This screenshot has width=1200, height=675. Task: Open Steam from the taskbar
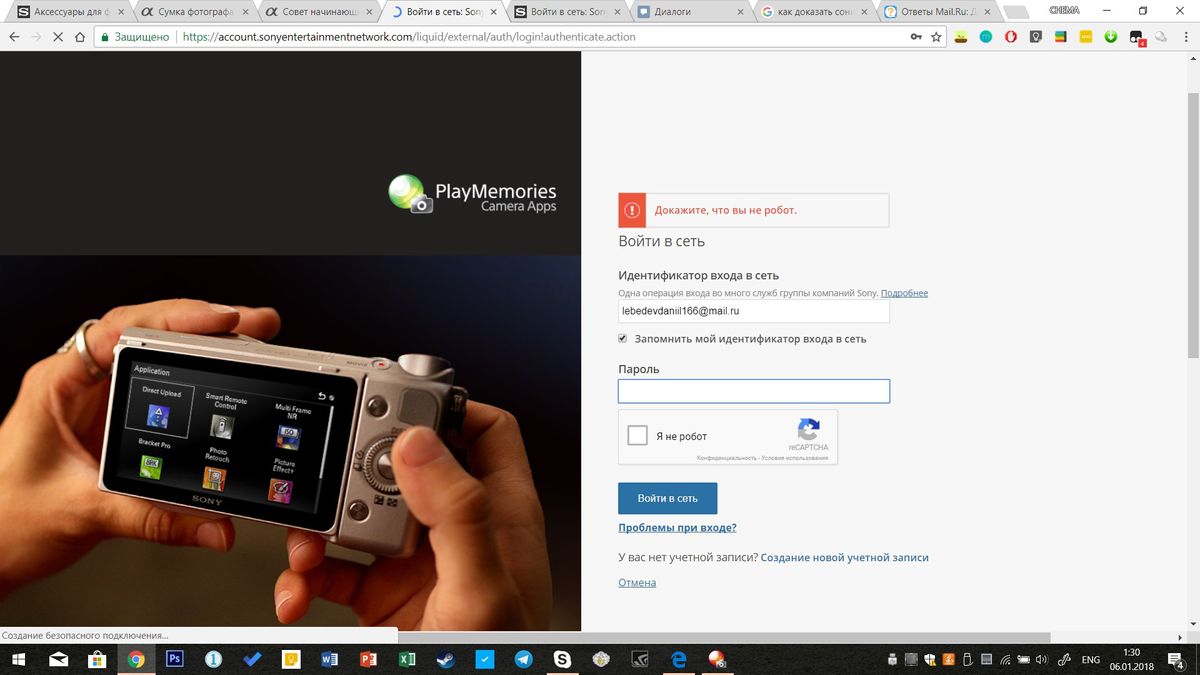click(445, 659)
